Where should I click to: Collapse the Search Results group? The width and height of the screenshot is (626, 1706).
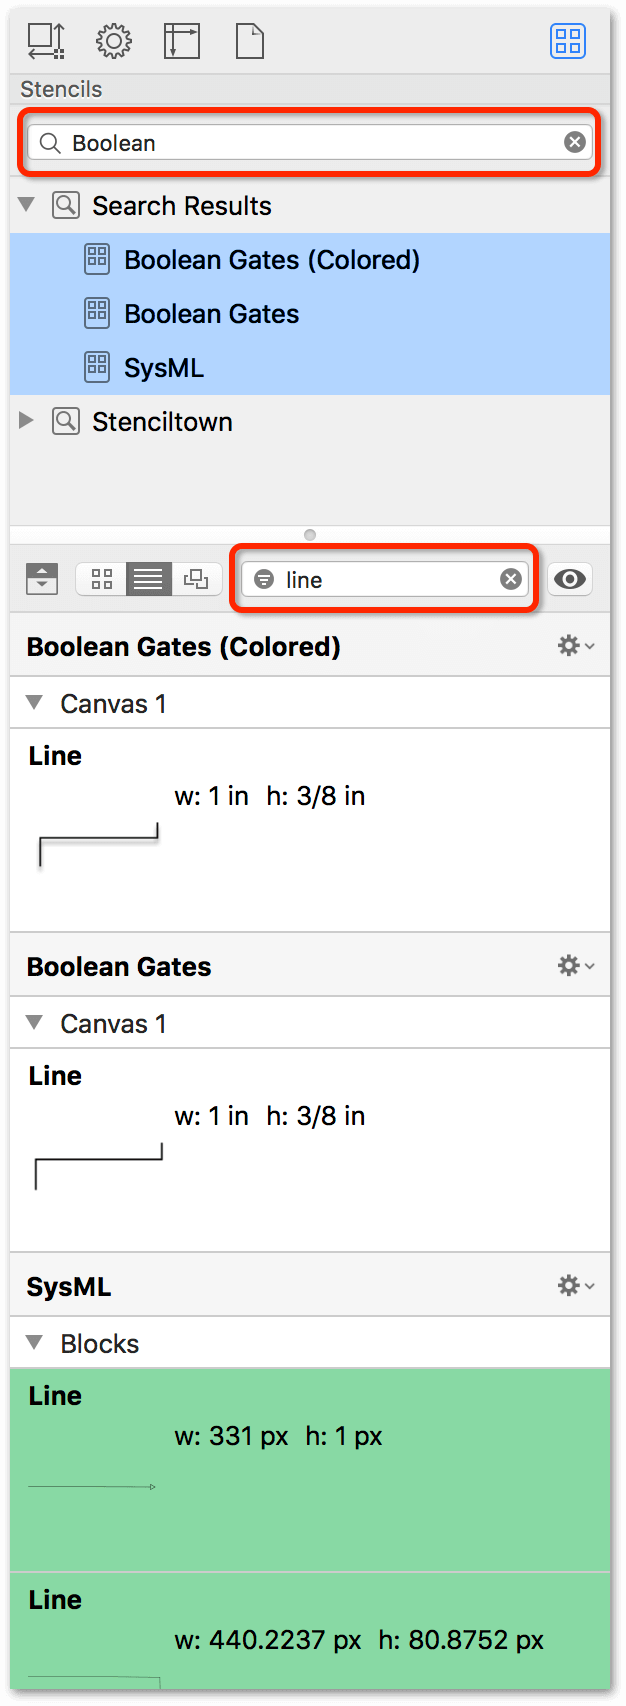pyautogui.click(x=27, y=205)
